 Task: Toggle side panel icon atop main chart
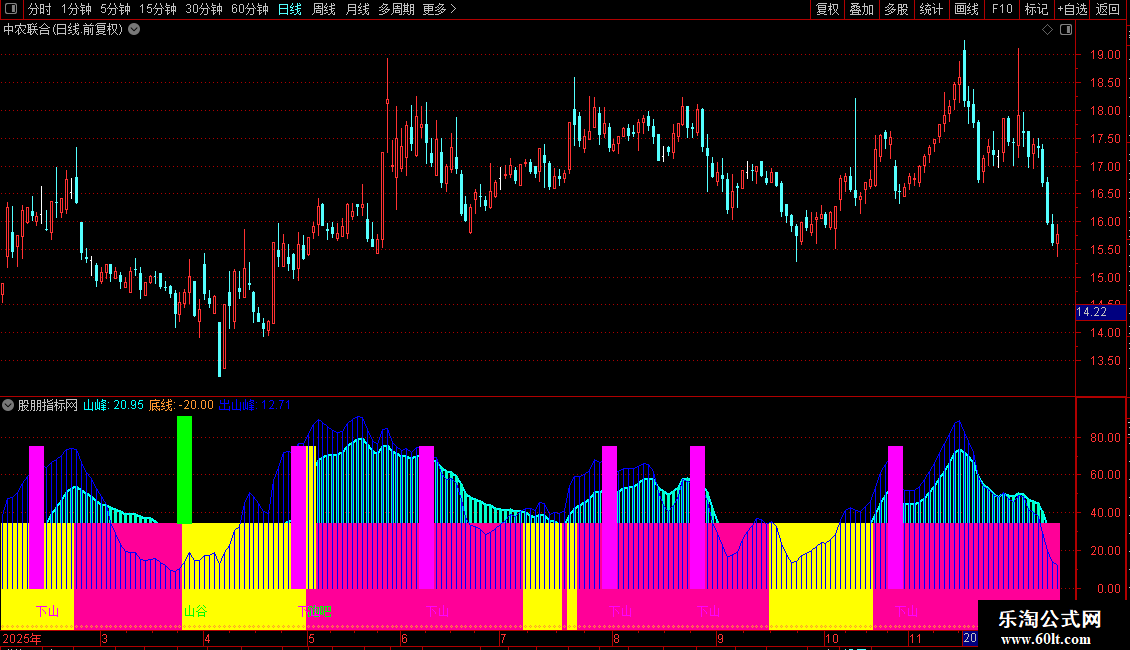(x=1066, y=30)
